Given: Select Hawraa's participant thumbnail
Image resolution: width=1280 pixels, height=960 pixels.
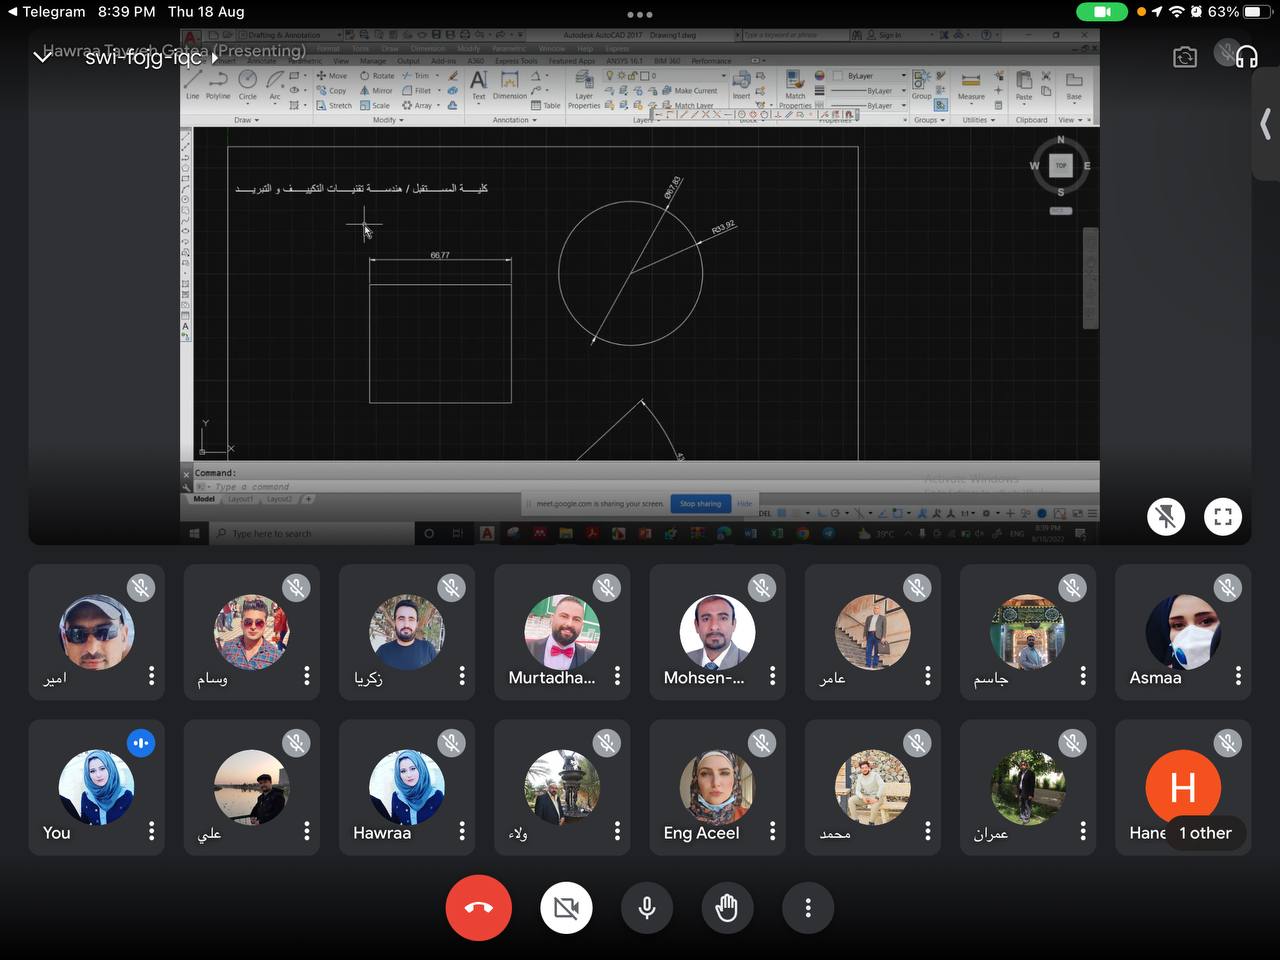Looking at the screenshot, I should (406, 788).
